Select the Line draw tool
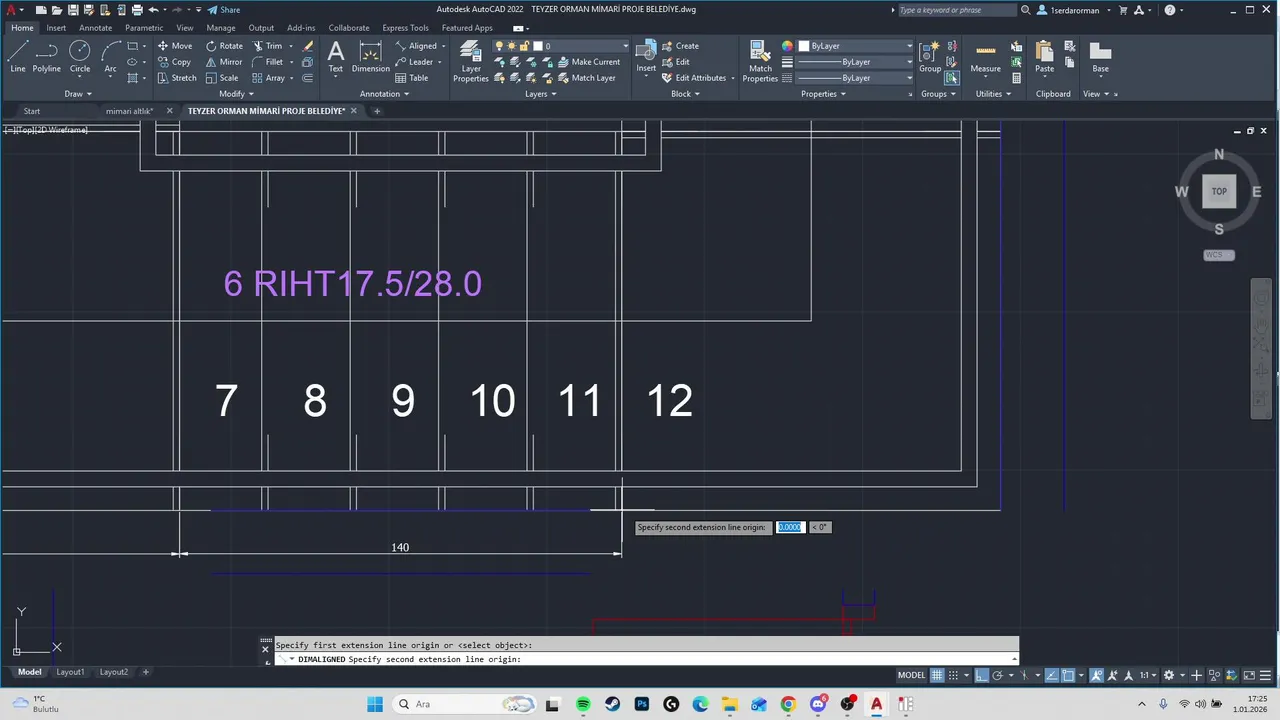This screenshot has height=720, width=1280. (x=18, y=56)
